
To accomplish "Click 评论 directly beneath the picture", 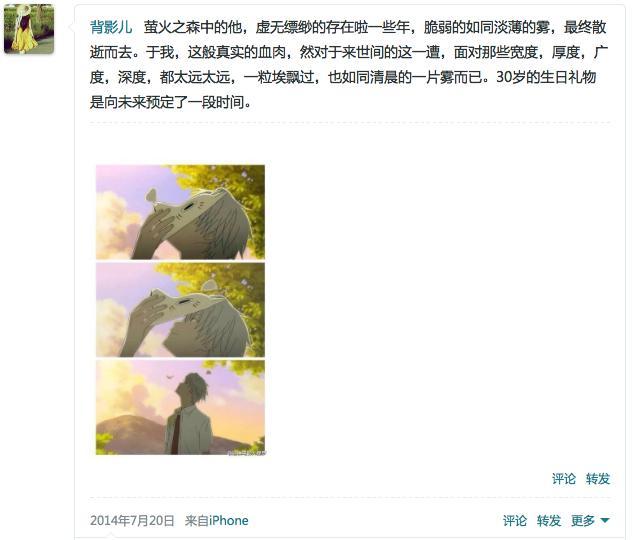I will [x=564, y=479].
